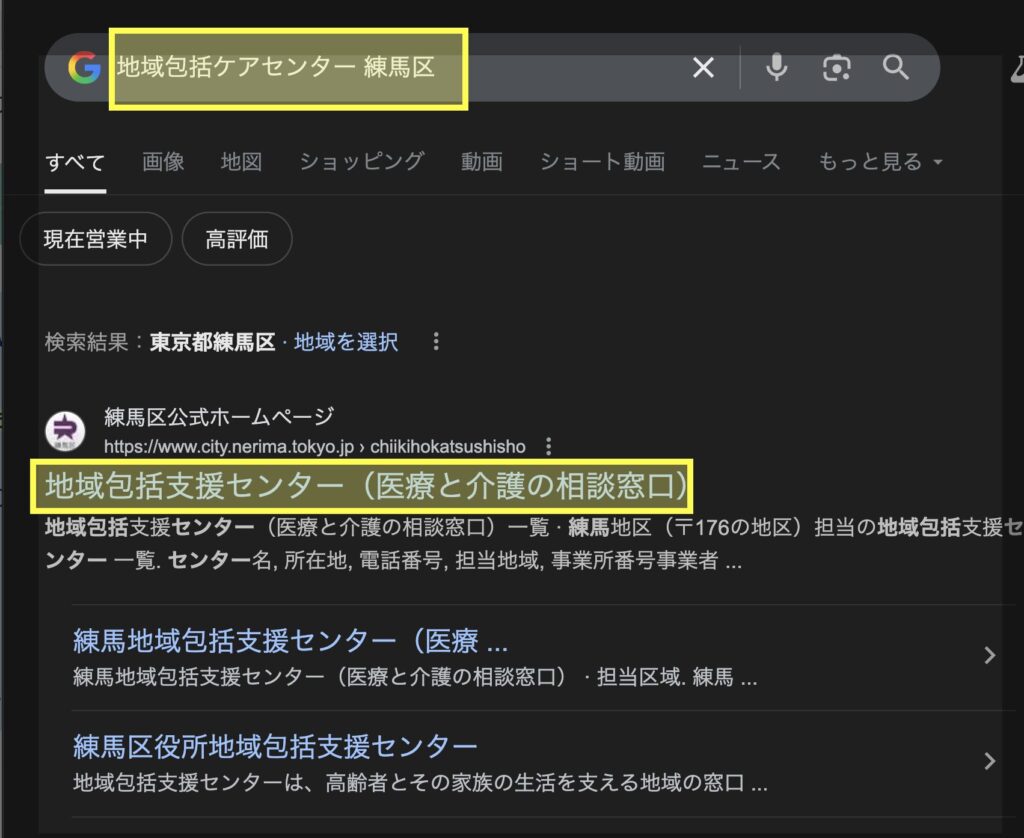
Task: Click the www.city.nerima.tokyo.jp URL text
Action: 315,447
